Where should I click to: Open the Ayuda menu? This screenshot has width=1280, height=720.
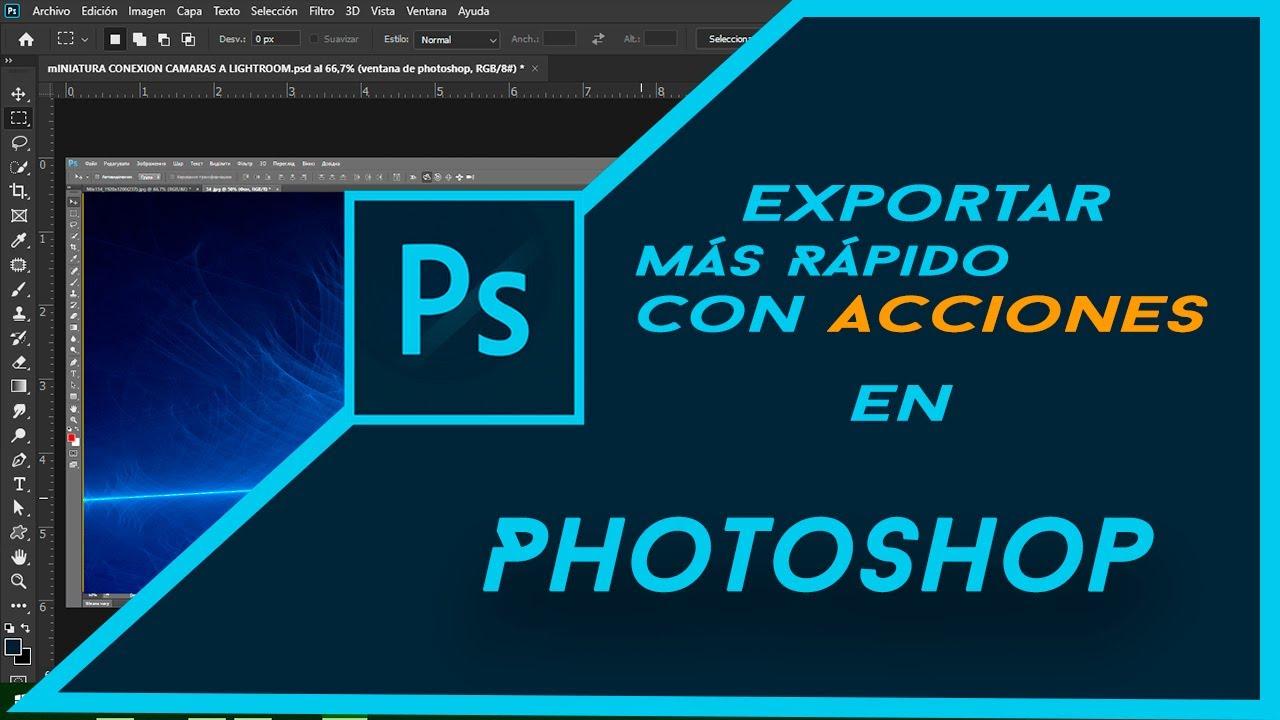[x=473, y=11]
